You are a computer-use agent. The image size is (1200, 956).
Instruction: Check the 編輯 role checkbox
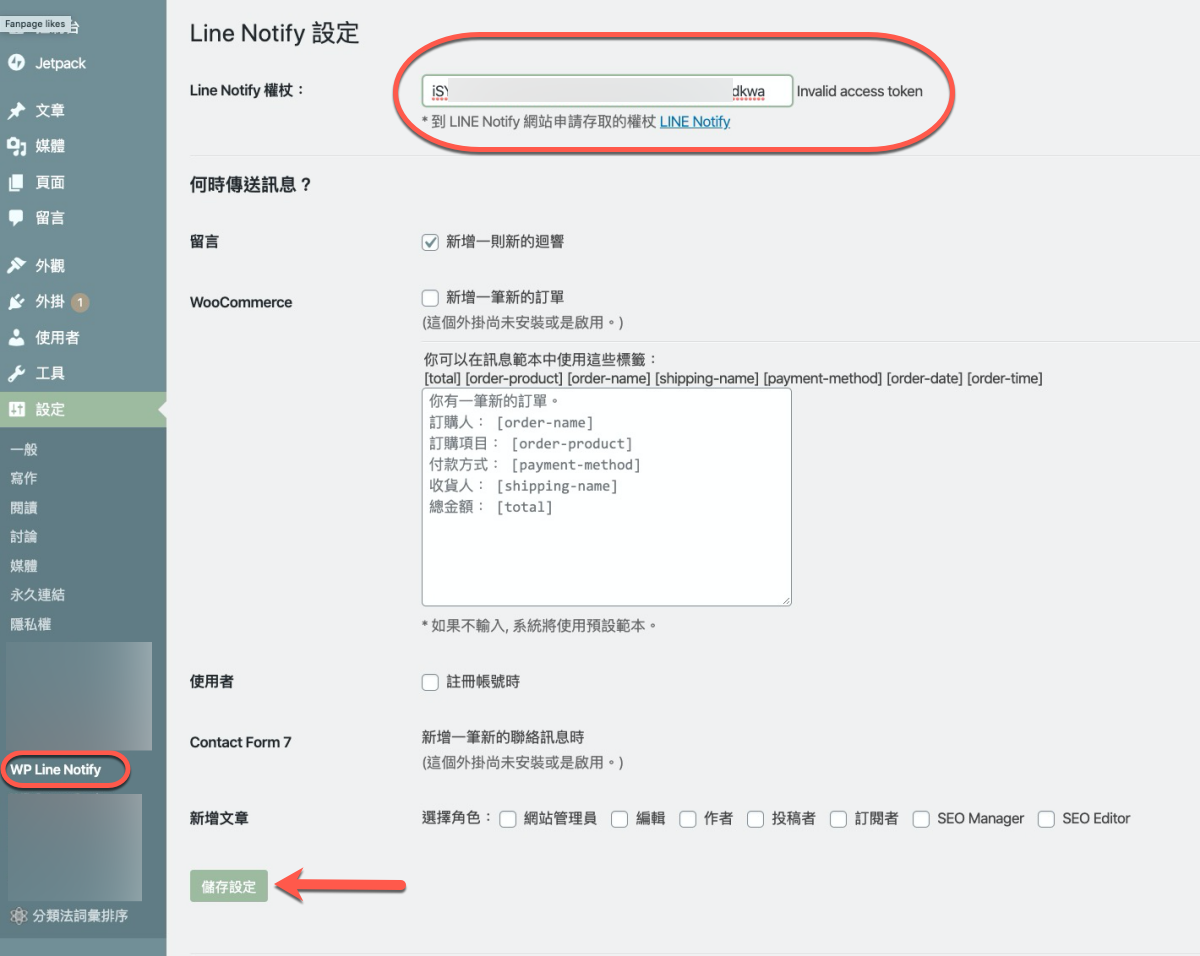[x=620, y=819]
